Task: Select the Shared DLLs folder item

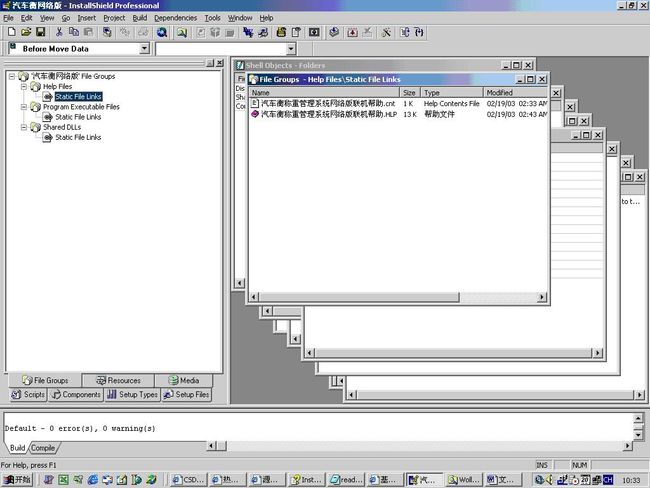Action: tap(62, 127)
